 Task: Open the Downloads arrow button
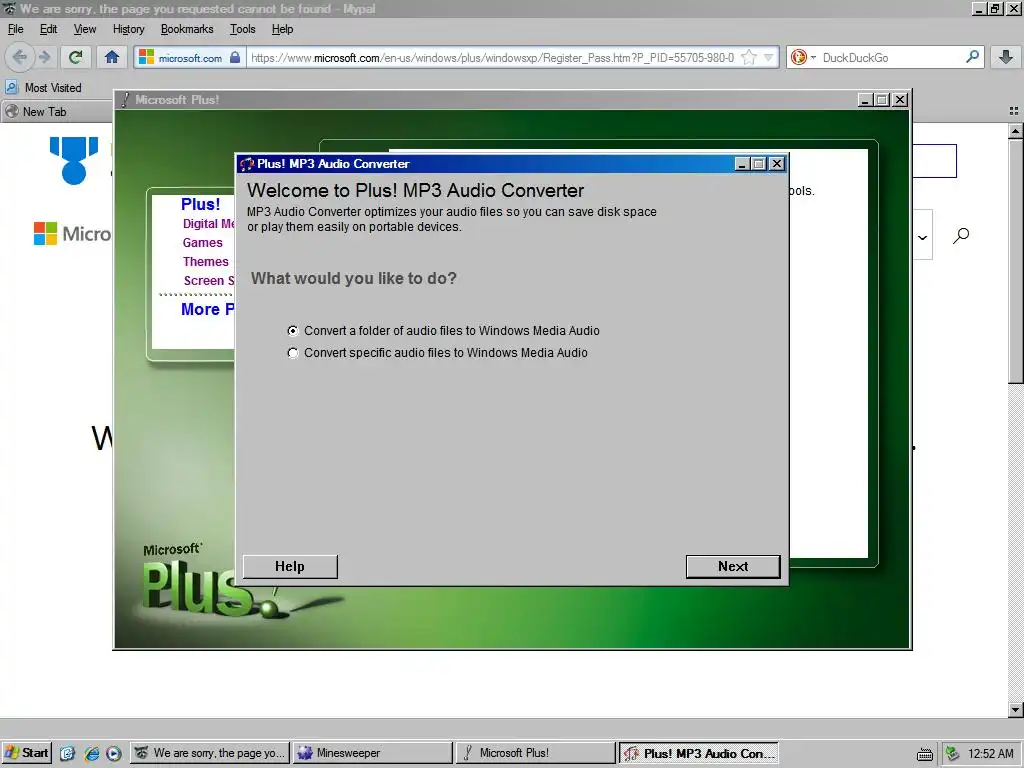coord(1006,57)
